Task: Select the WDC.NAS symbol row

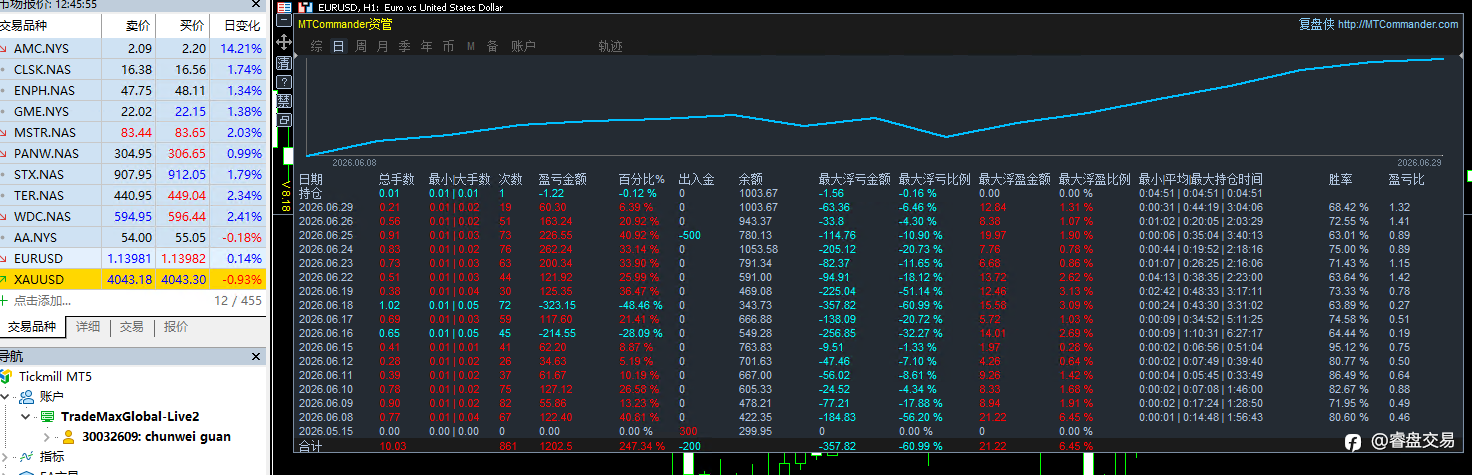Action: (x=134, y=216)
